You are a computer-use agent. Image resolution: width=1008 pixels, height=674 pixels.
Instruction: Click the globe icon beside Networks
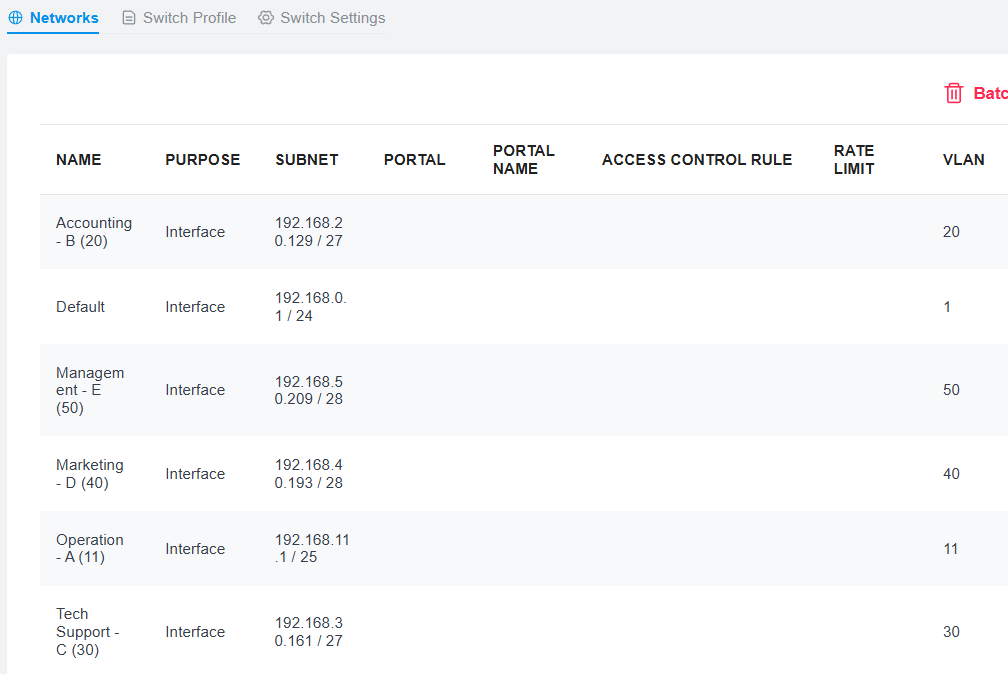(15, 18)
